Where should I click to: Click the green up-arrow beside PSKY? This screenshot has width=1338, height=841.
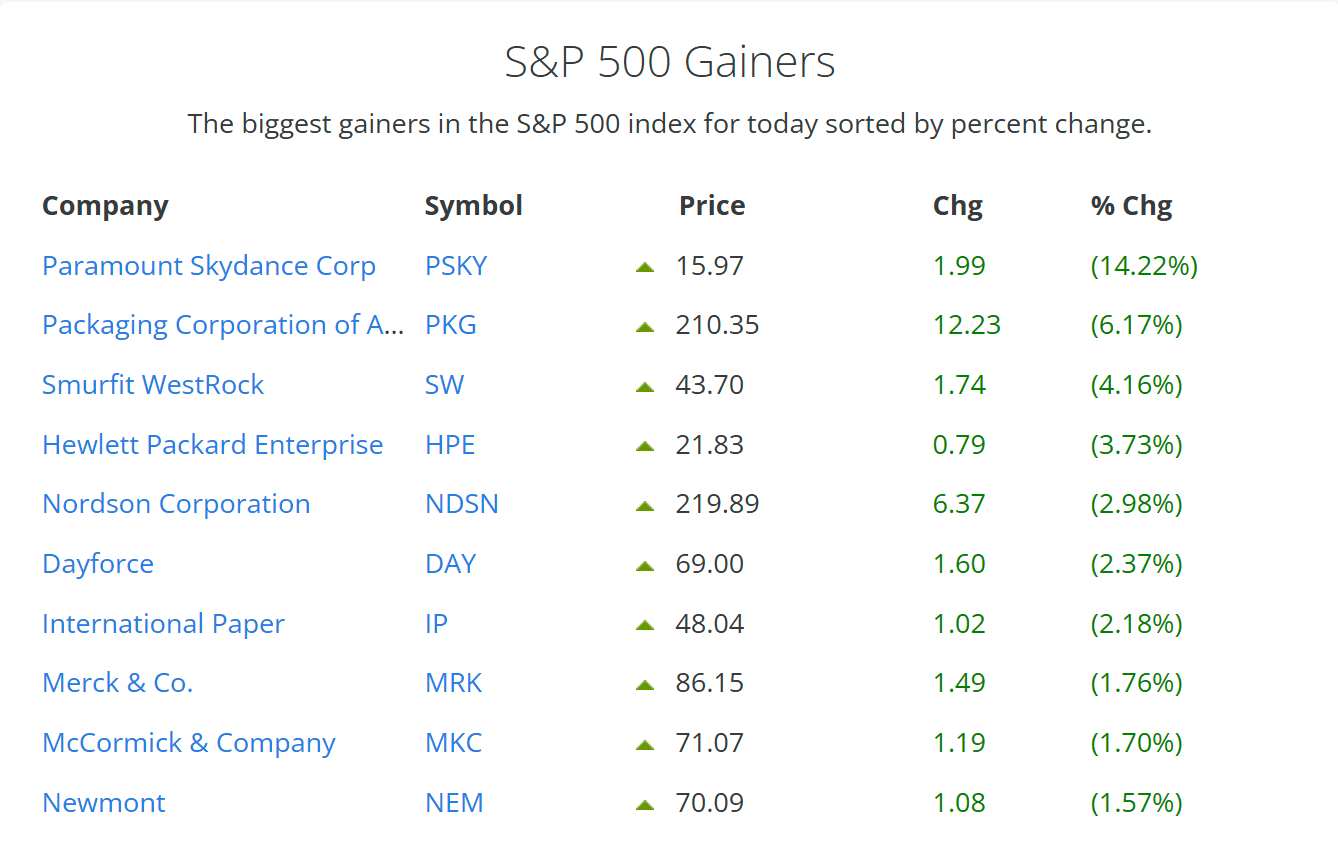point(645,266)
